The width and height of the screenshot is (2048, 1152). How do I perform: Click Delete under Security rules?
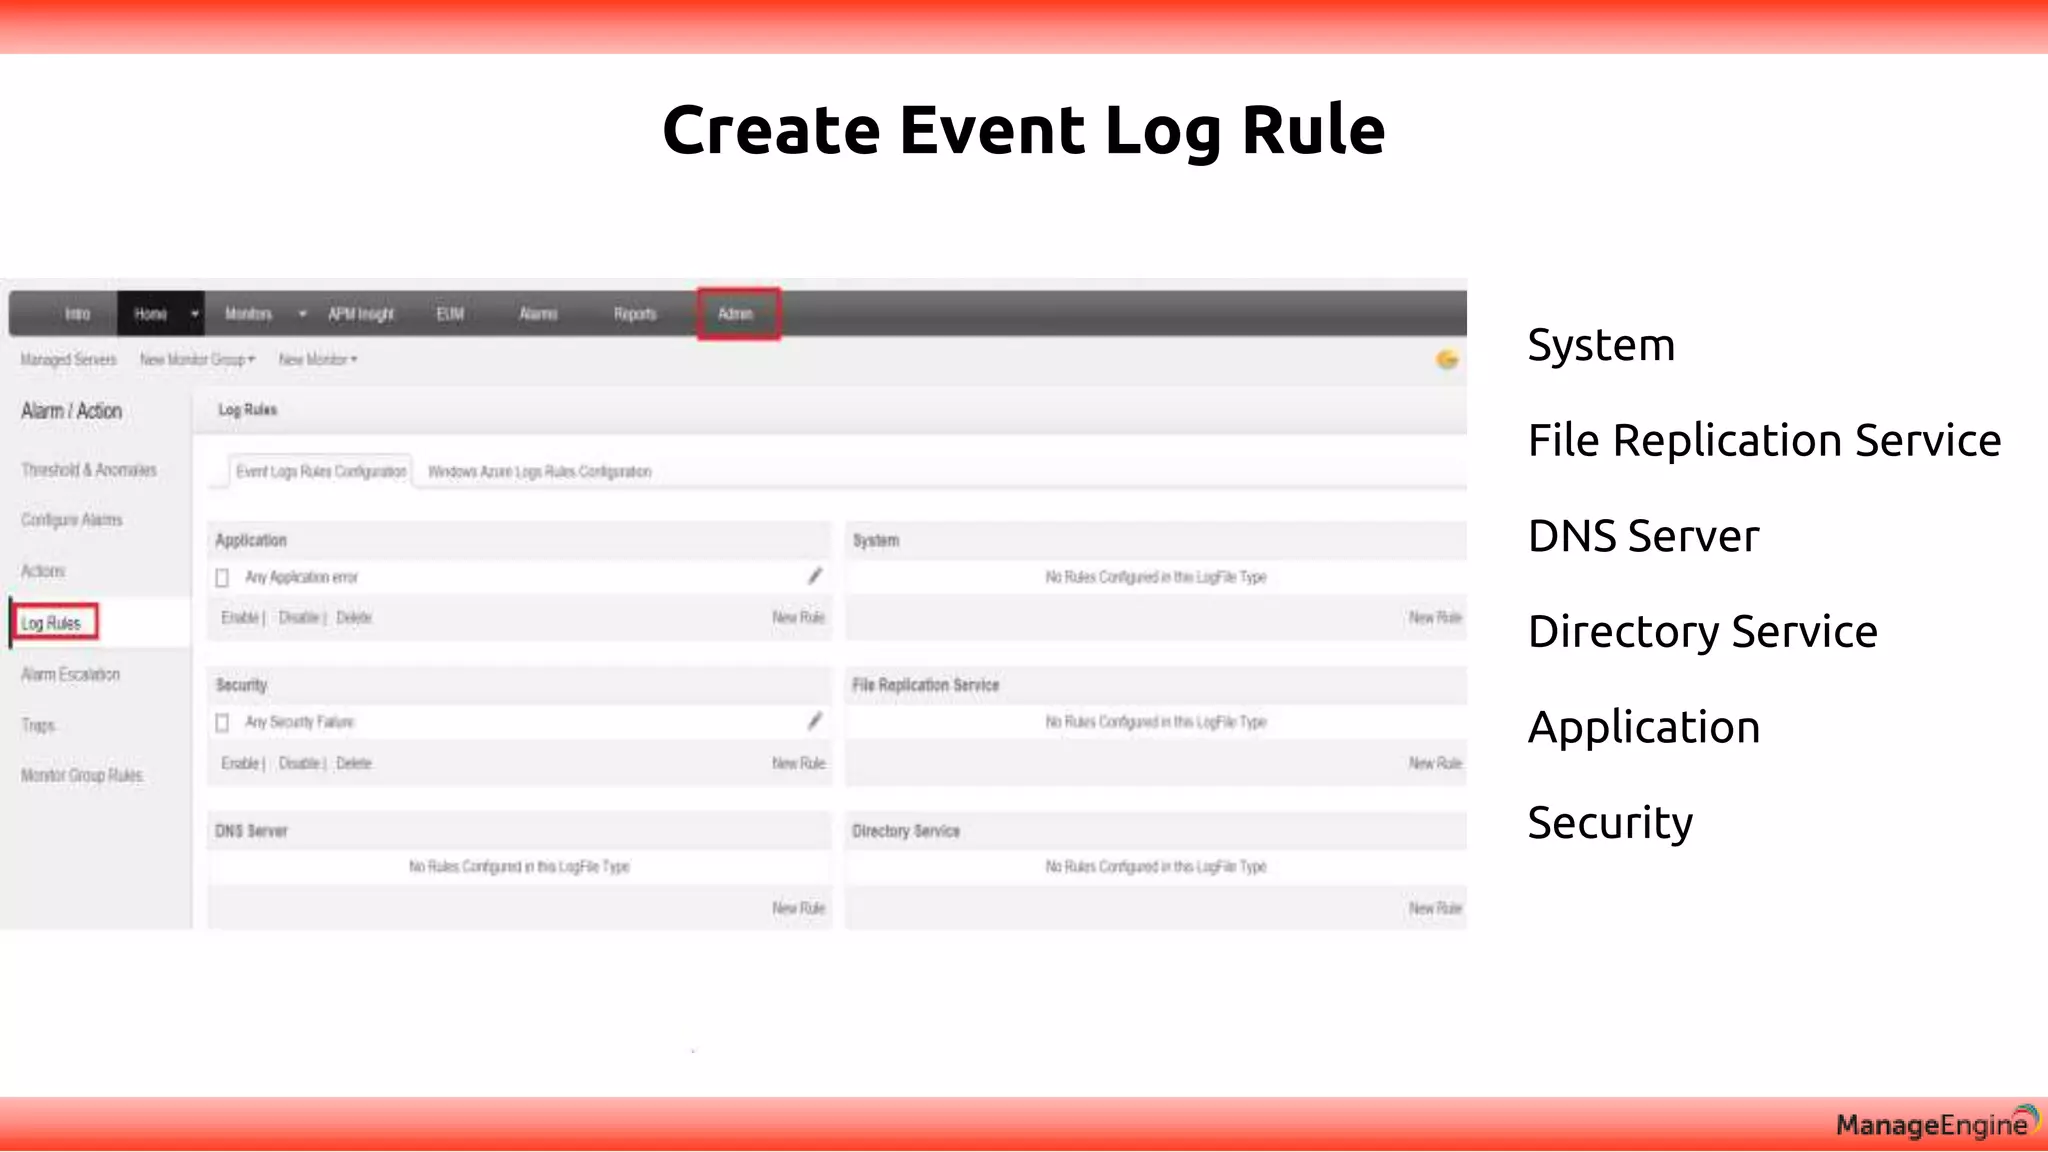point(354,763)
